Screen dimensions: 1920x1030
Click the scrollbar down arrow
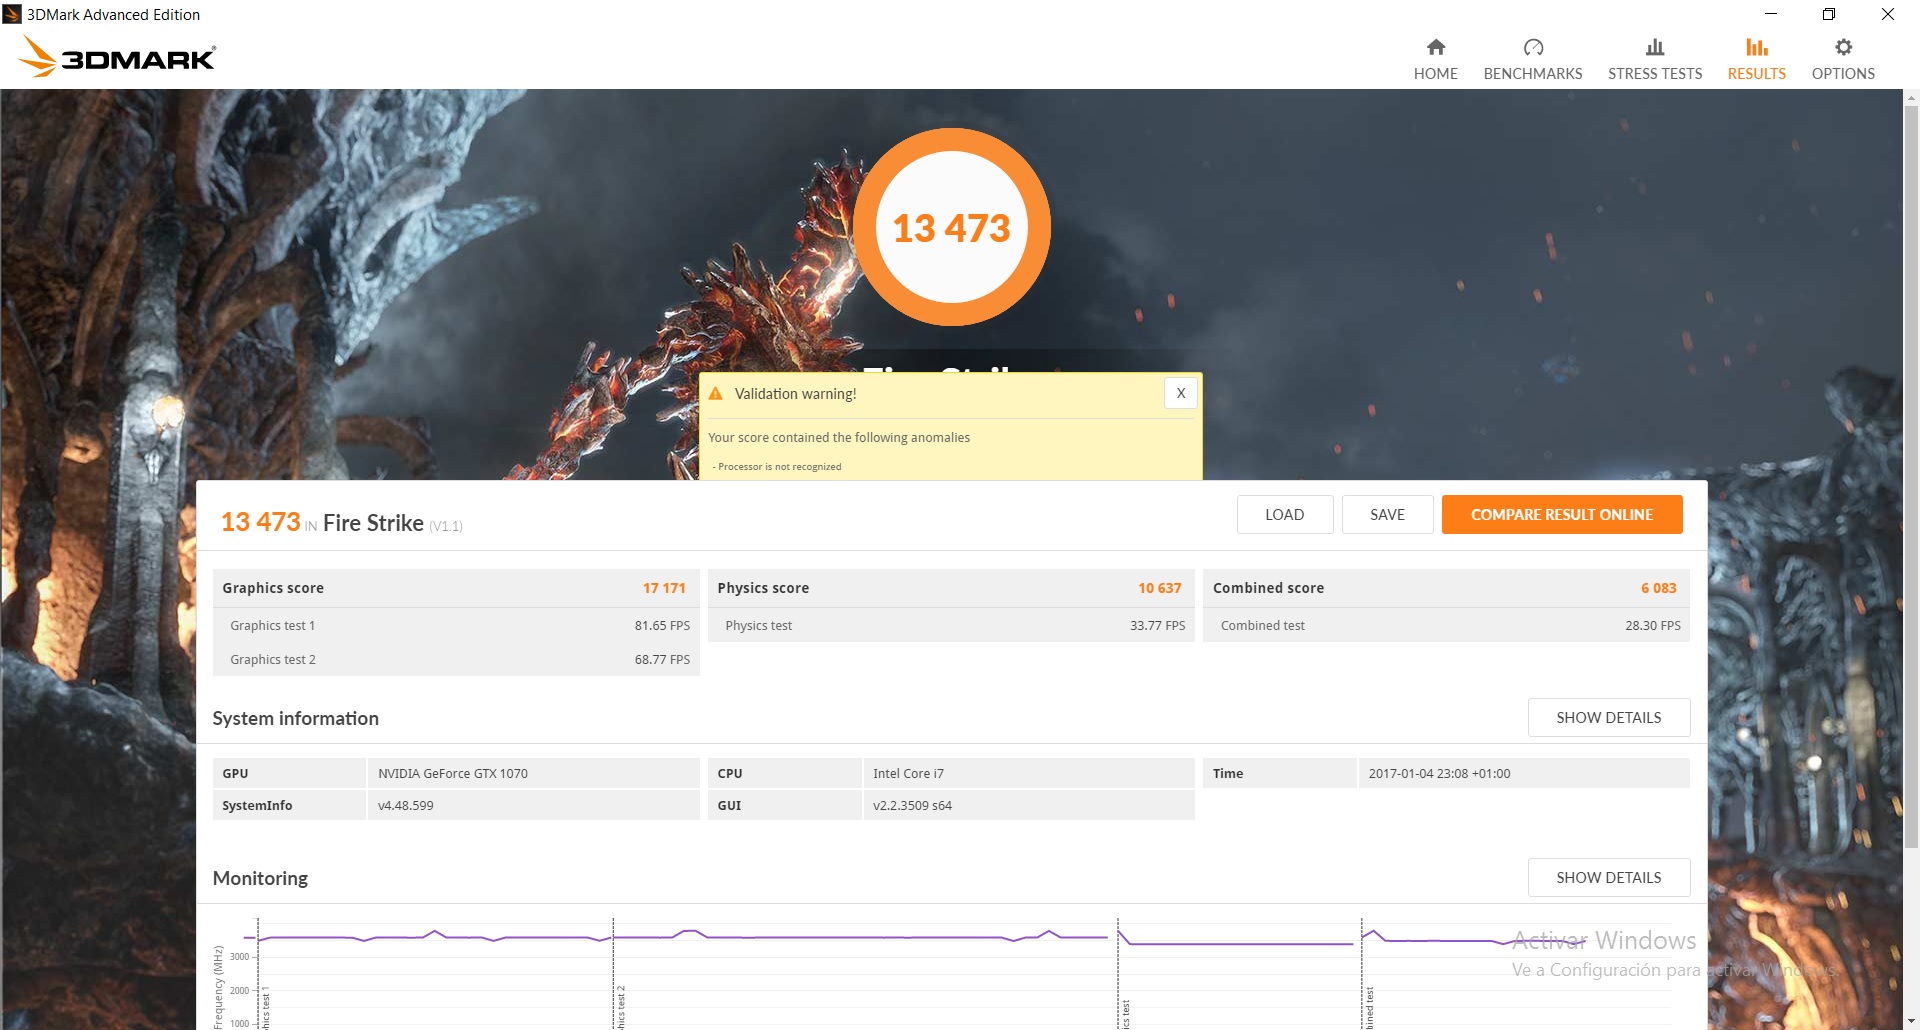tap(1911, 1020)
